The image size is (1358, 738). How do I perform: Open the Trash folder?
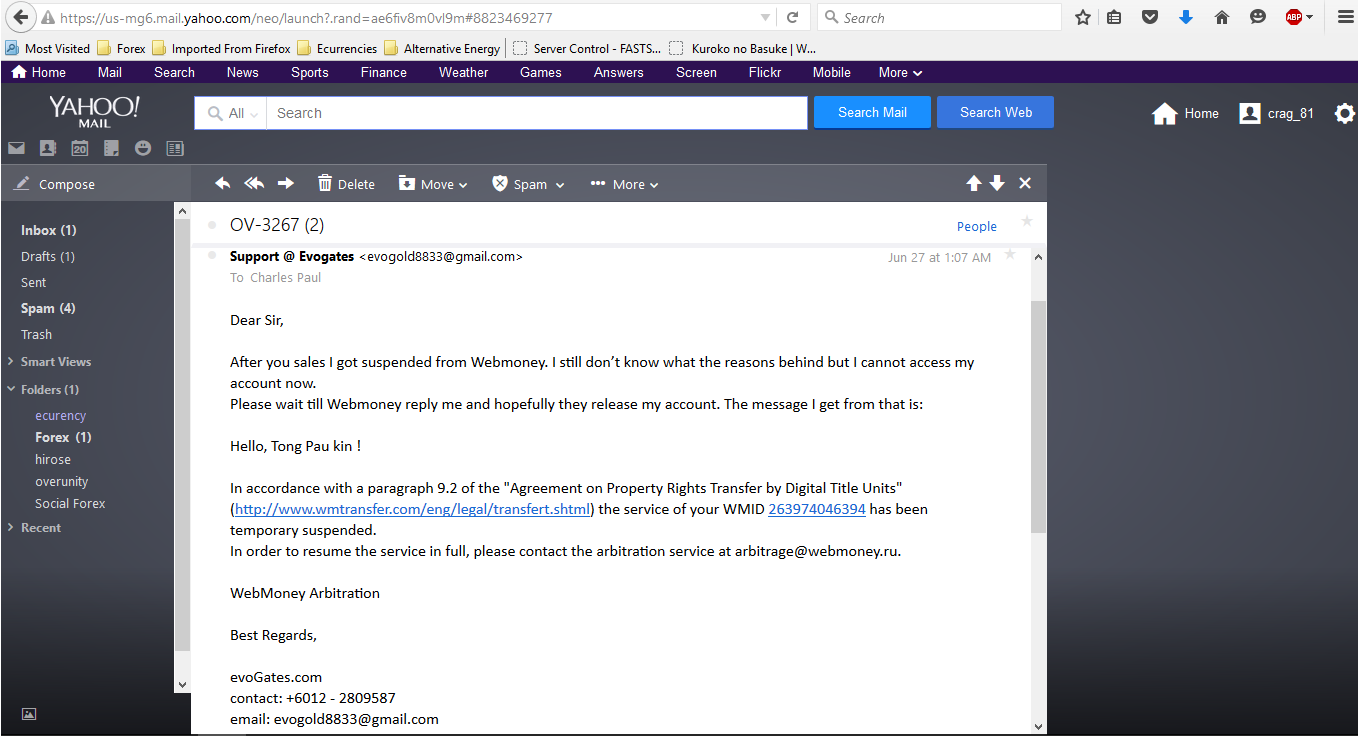pyautogui.click(x=36, y=334)
